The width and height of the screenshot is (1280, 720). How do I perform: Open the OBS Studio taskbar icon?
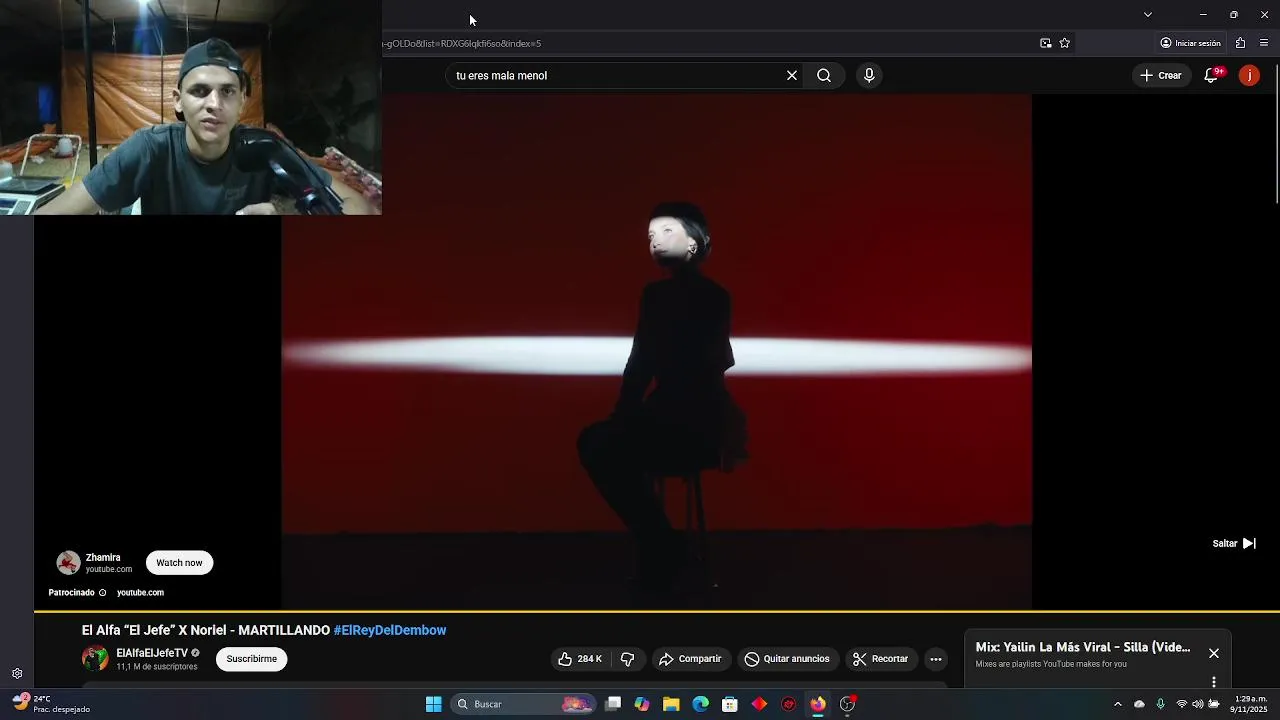847,704
